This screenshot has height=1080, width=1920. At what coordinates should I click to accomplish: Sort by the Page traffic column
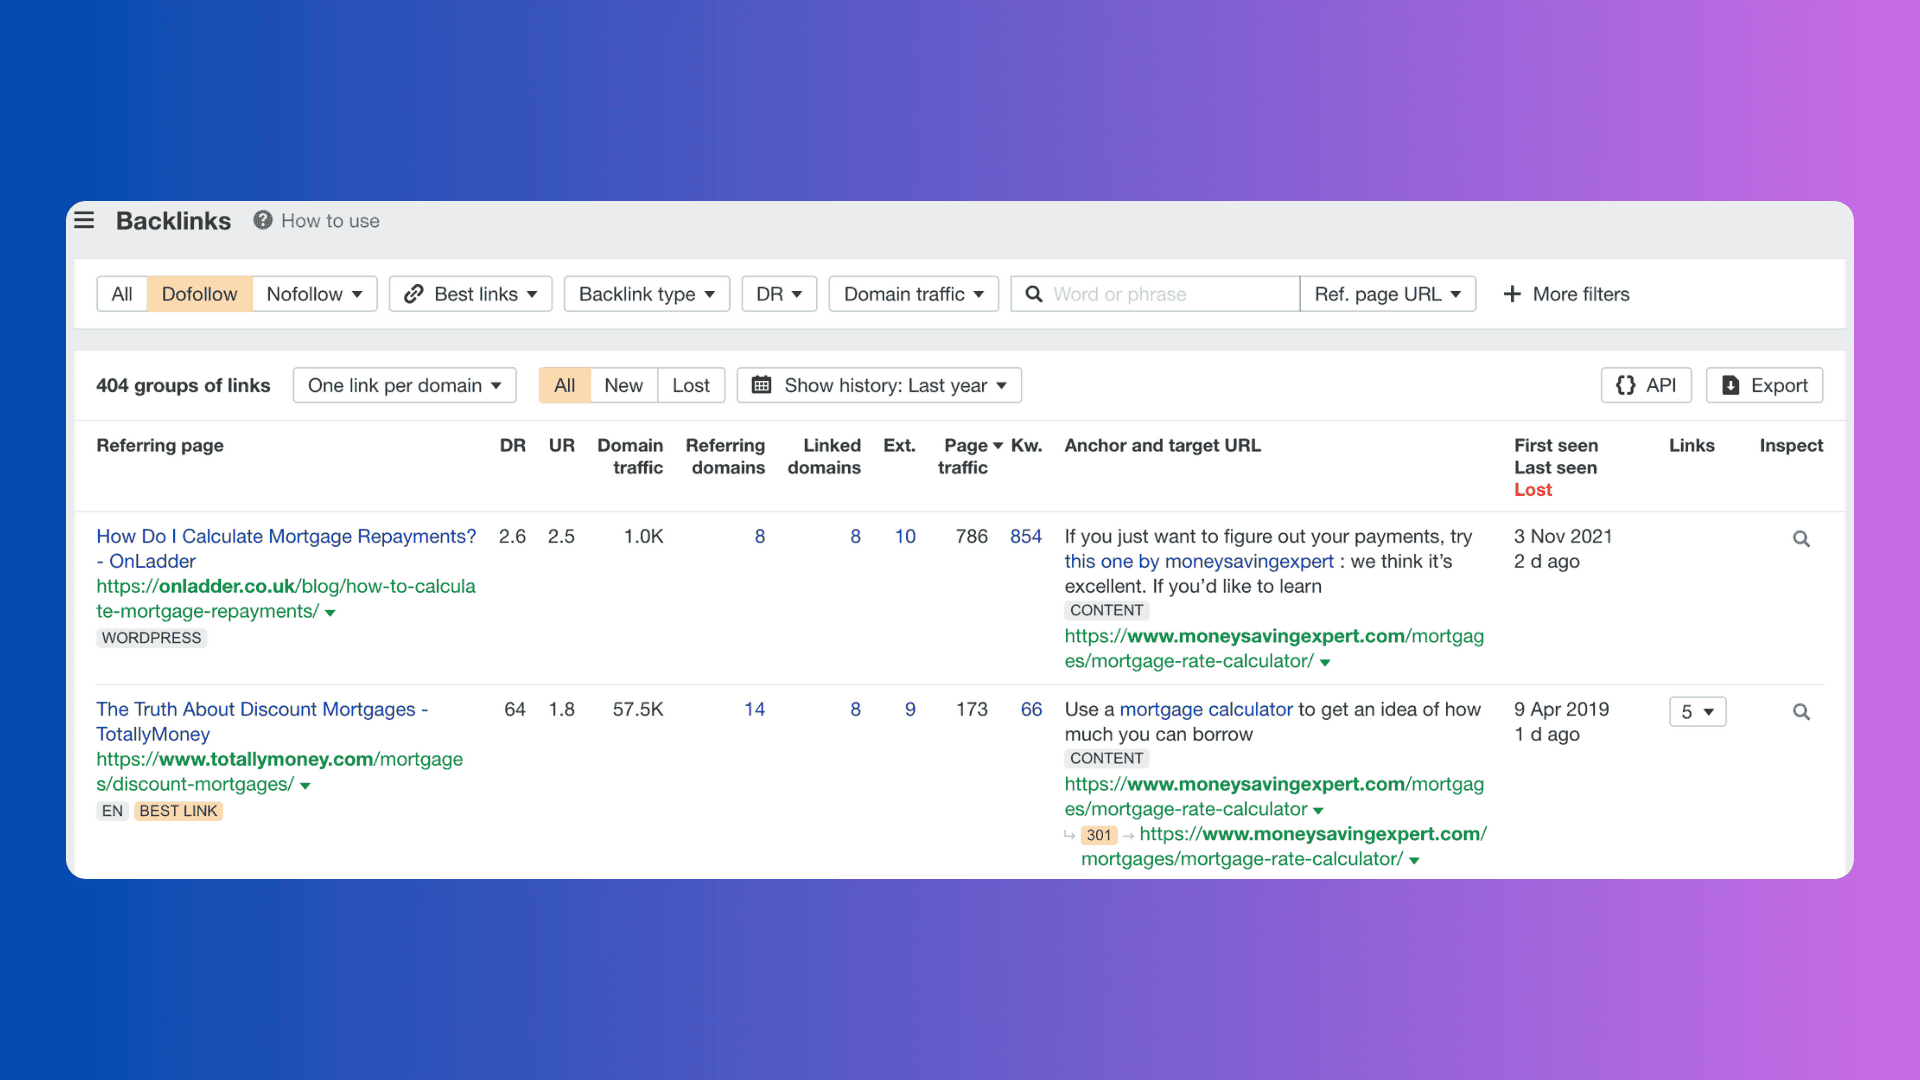[x=967, y=456]
